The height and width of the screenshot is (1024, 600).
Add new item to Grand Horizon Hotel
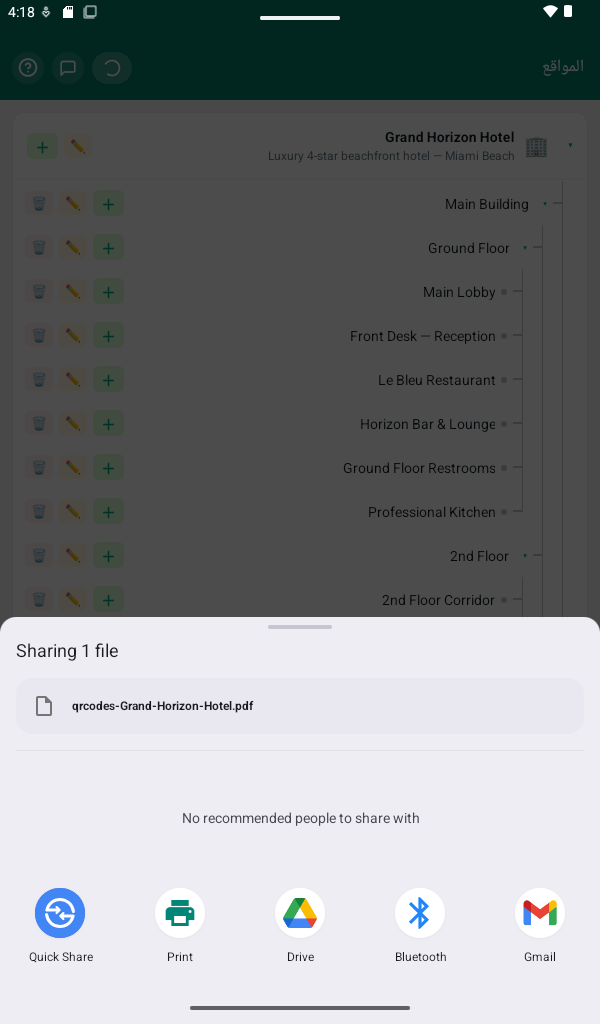click(x=42, y=147)
